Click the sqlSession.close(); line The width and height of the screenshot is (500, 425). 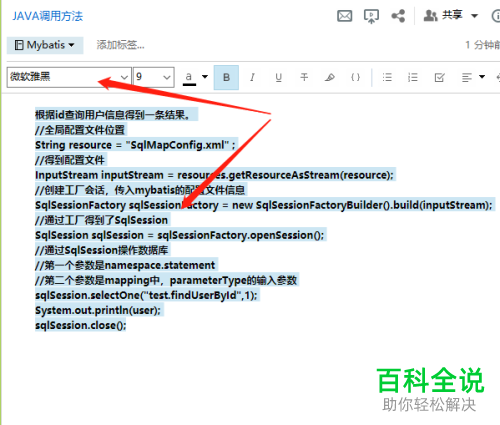[x=81, y=325]
